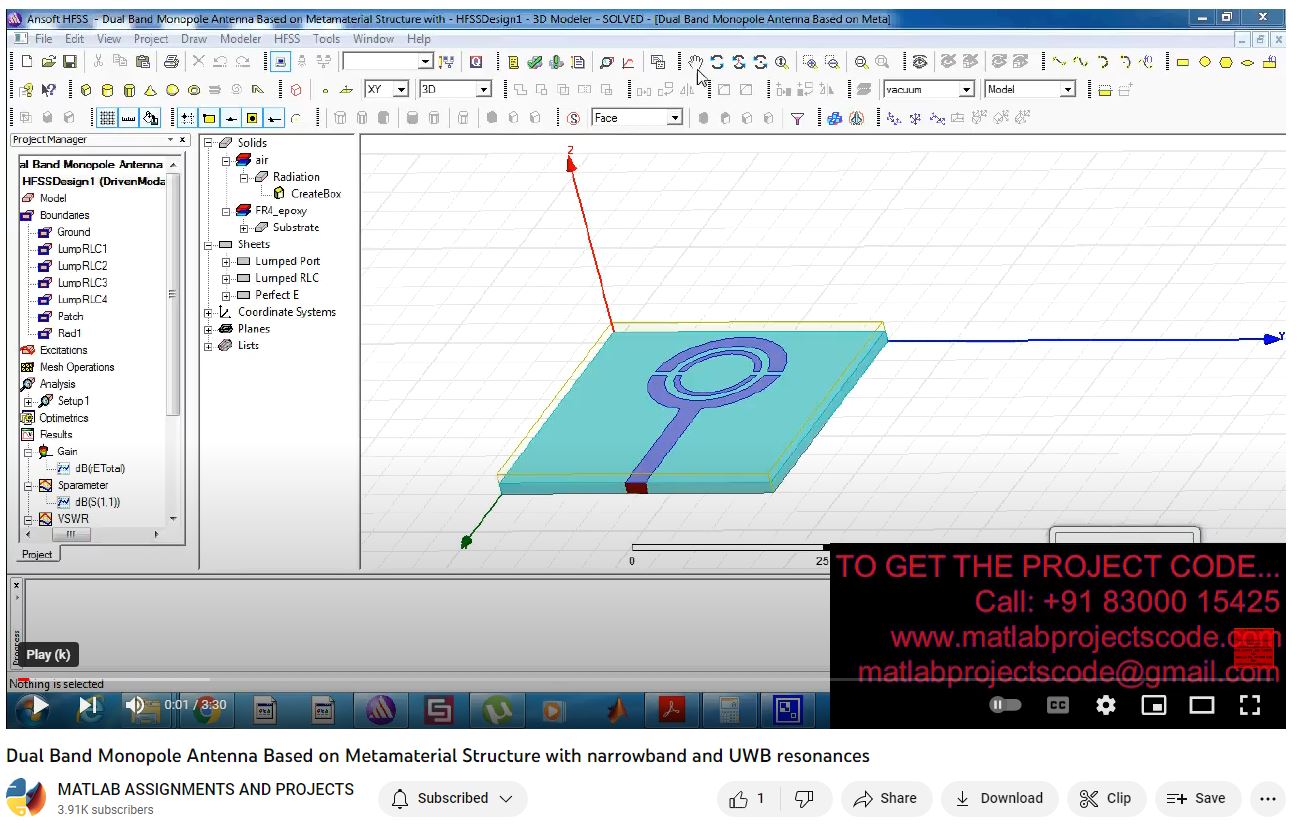Select LumpRLC3 in the project tree

(x=82, y=283)
